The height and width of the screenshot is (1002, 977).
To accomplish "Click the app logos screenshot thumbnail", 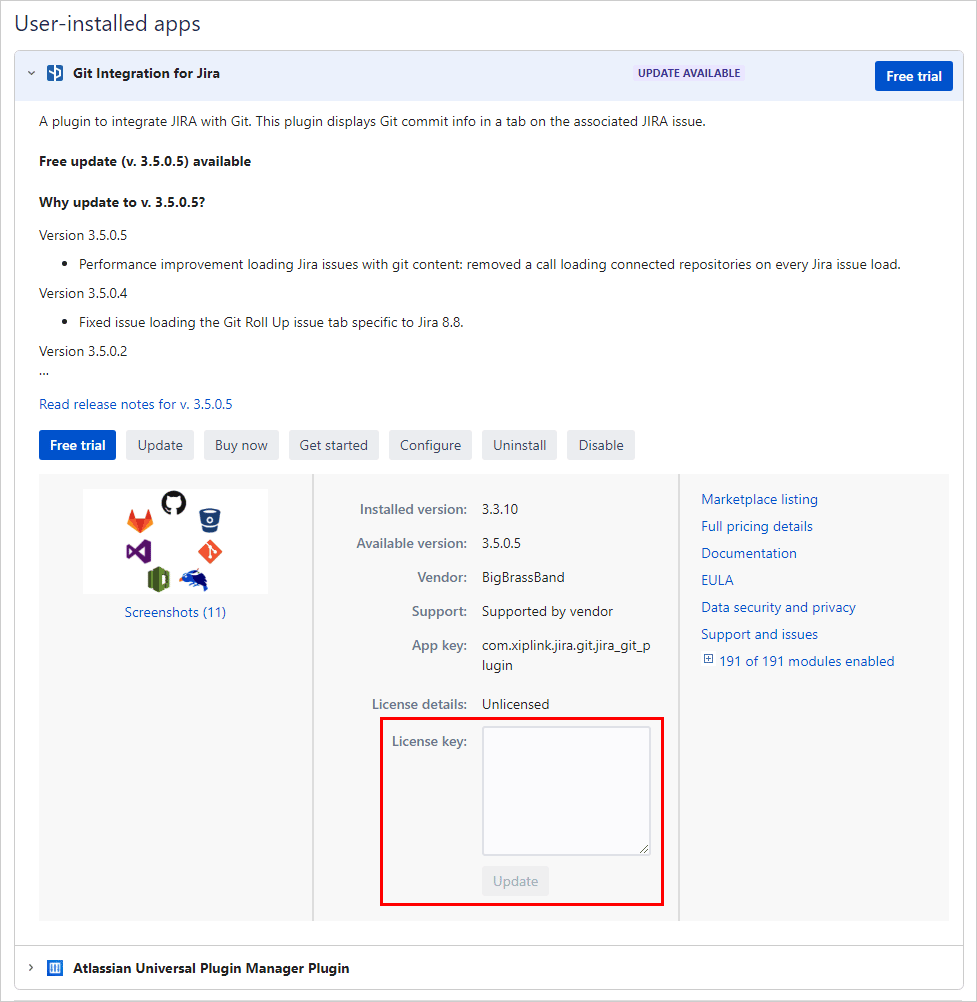I will coord(175,541).
